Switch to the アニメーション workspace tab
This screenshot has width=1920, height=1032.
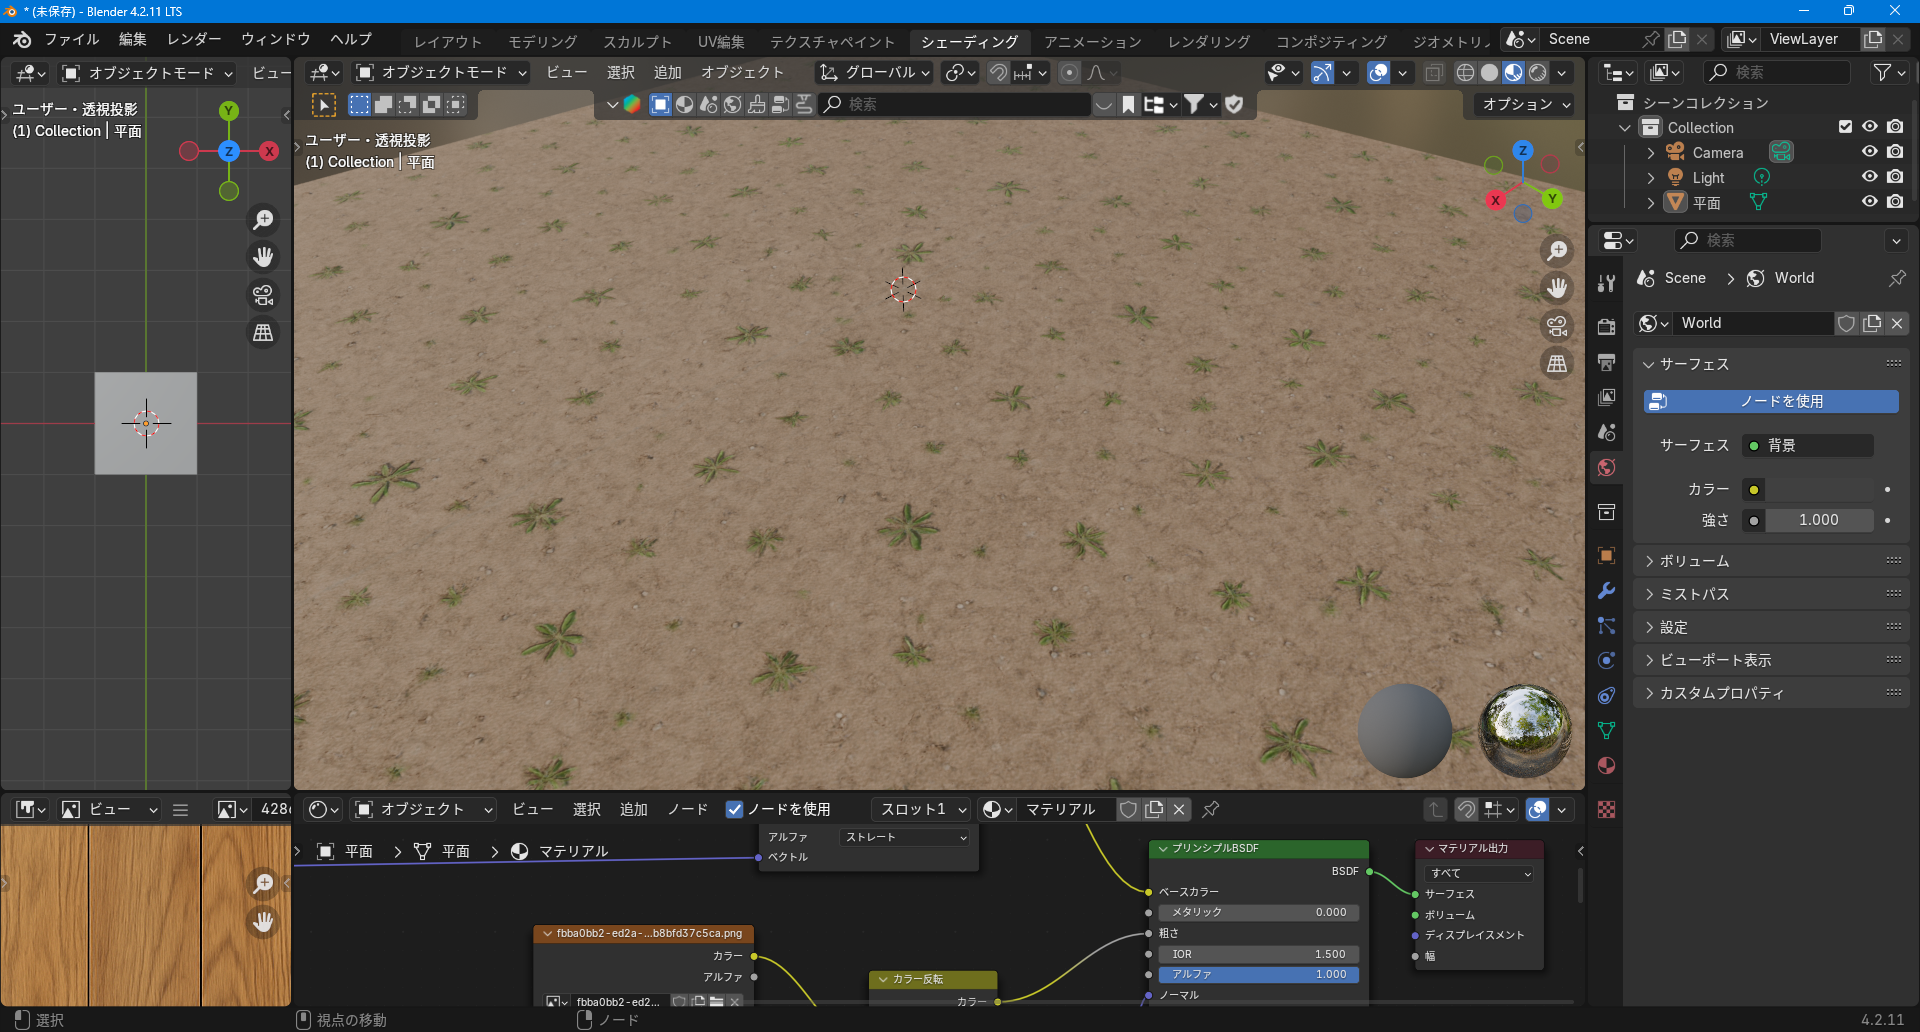(1092, 41)
